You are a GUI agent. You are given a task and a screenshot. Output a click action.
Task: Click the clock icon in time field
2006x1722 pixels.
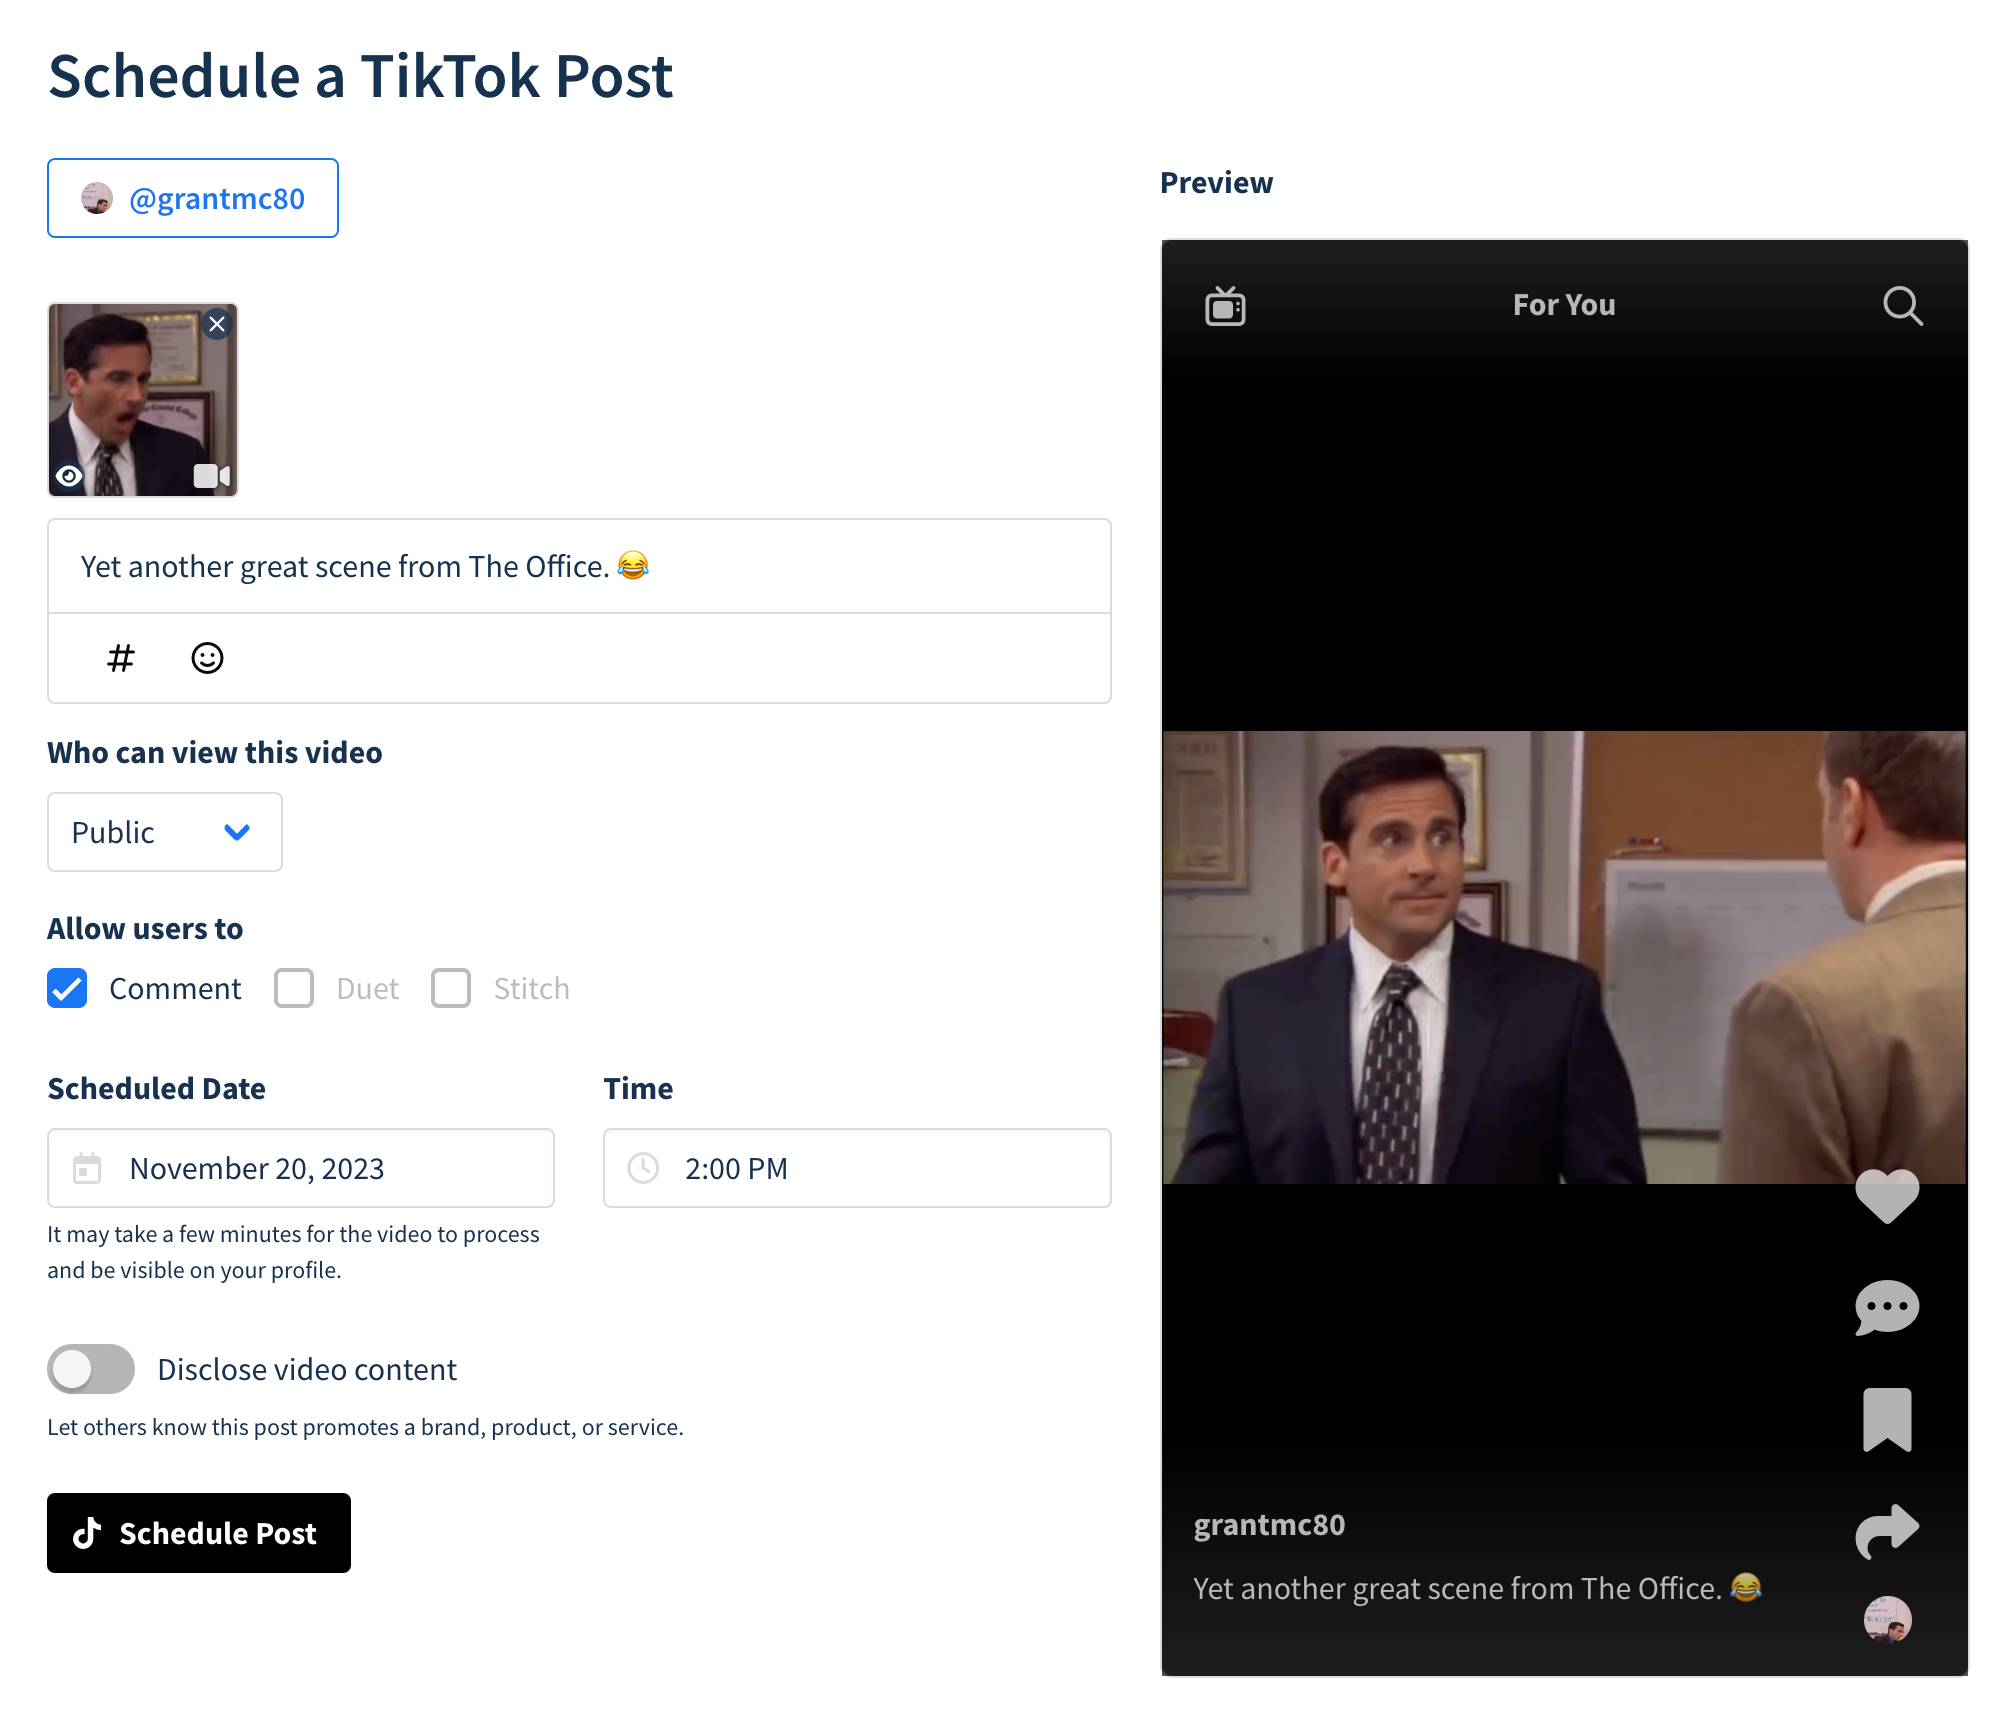pyautogui.click(x=643, y=1168)
